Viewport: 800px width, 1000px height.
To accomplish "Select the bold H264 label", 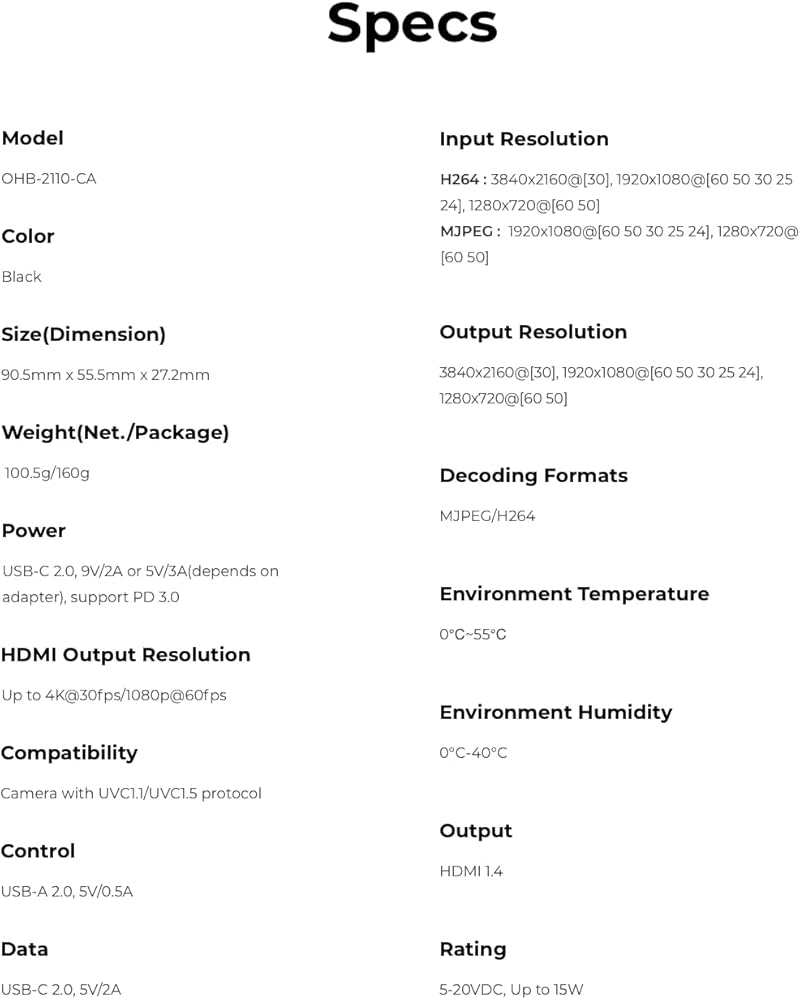I will click(x=459, y=179).
